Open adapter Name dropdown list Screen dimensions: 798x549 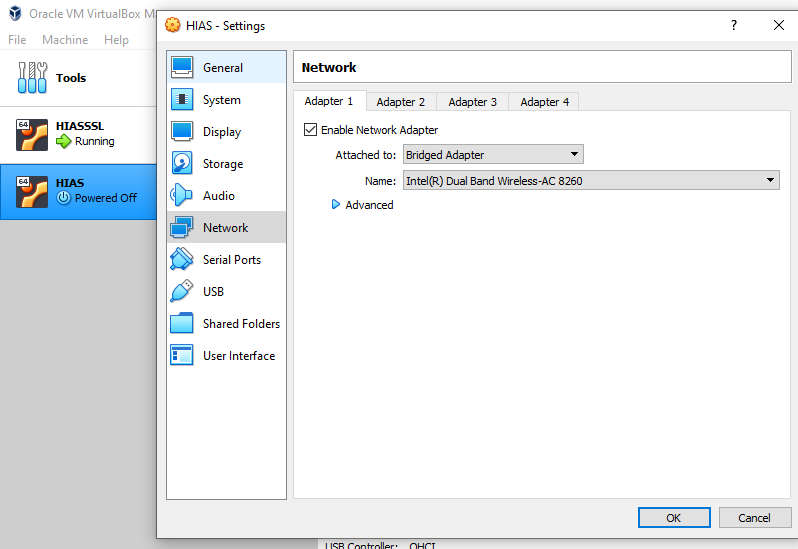591,181
